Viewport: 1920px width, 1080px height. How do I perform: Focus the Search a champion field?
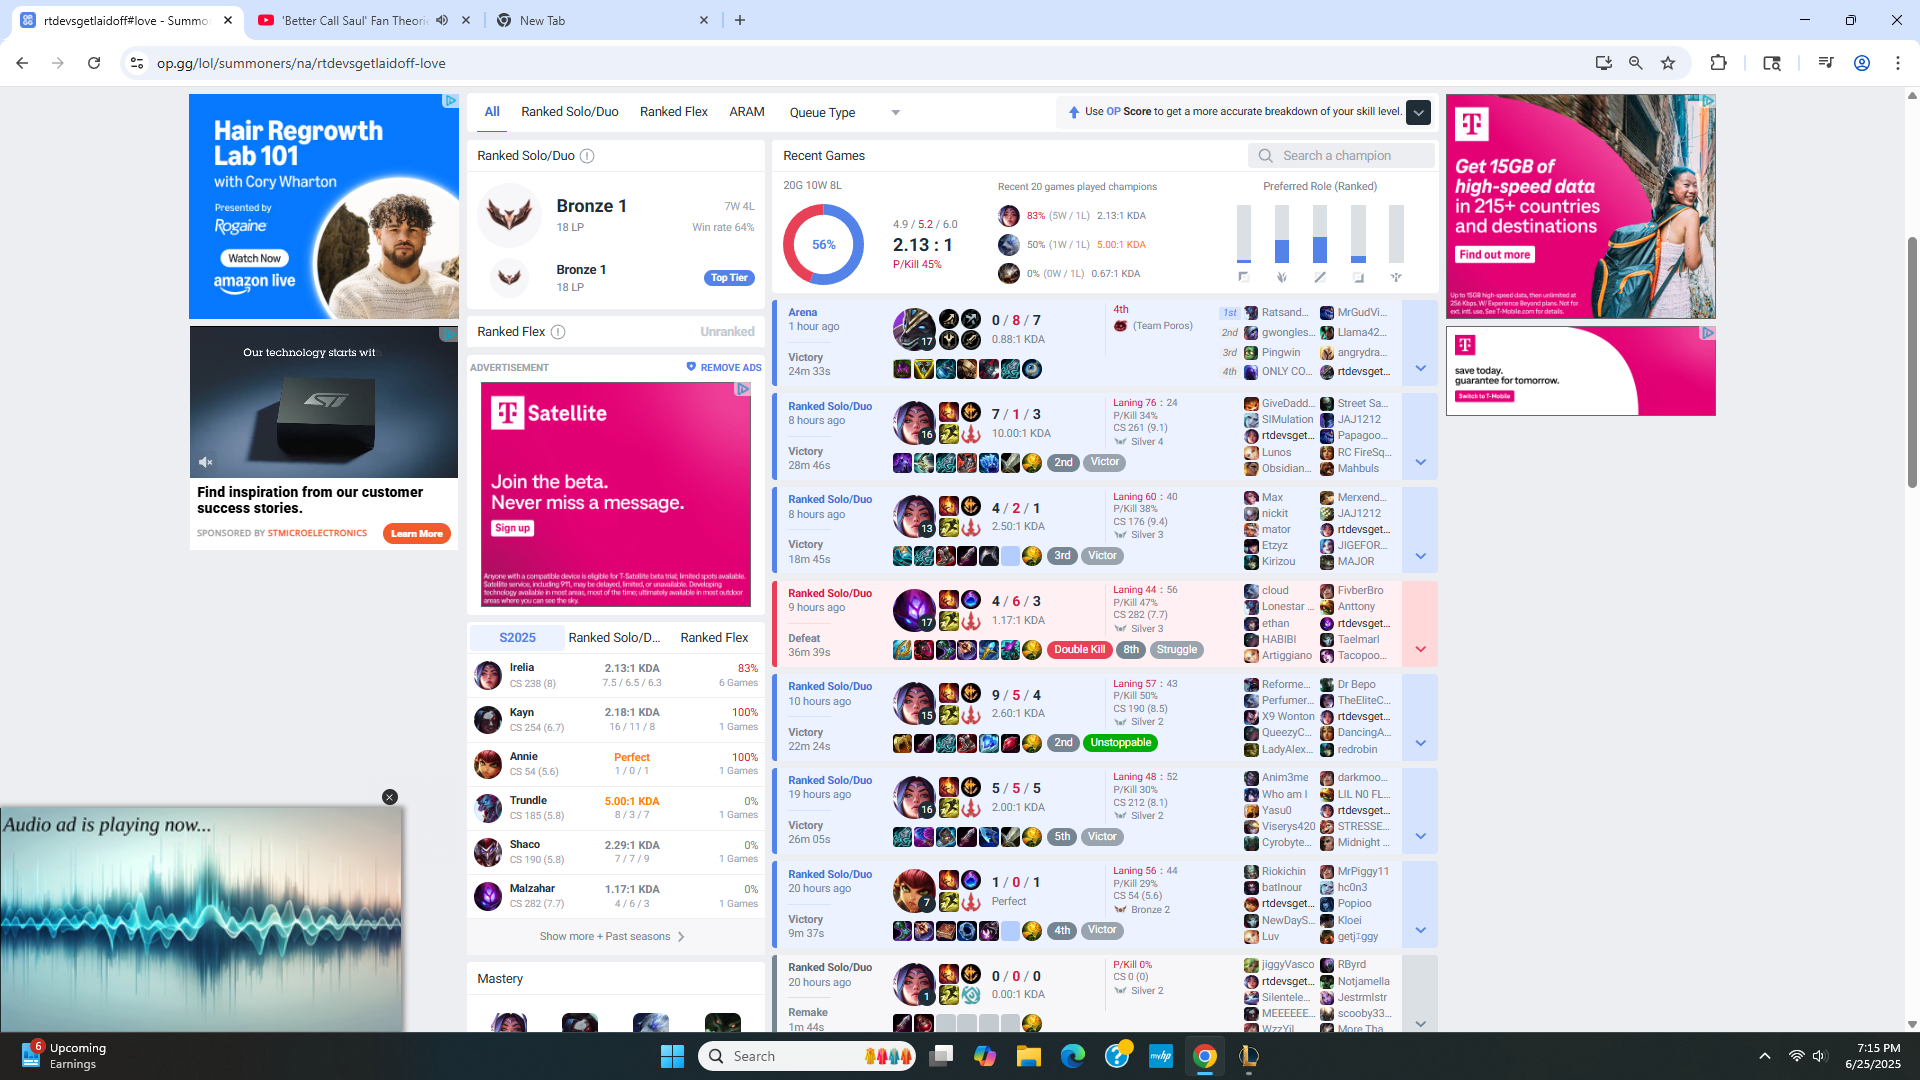tap(1341, 156)
